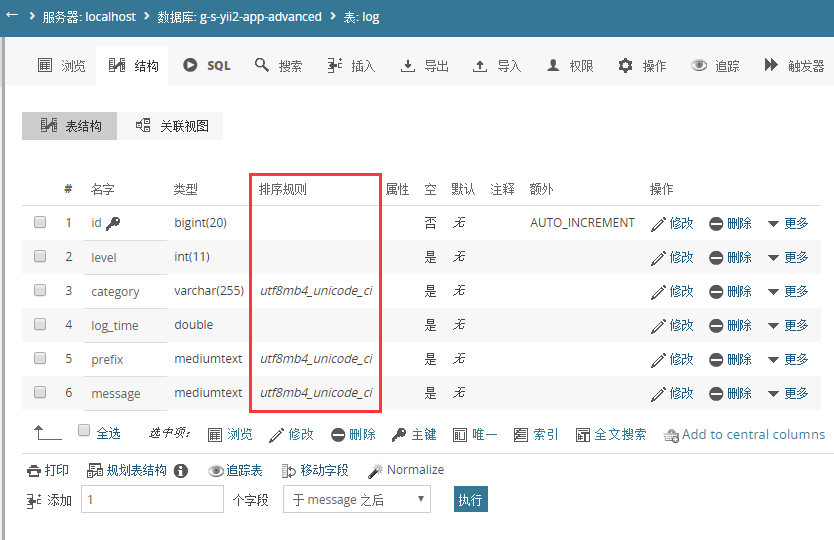
Task: Click the primary key icon below table
Action: 398,435
